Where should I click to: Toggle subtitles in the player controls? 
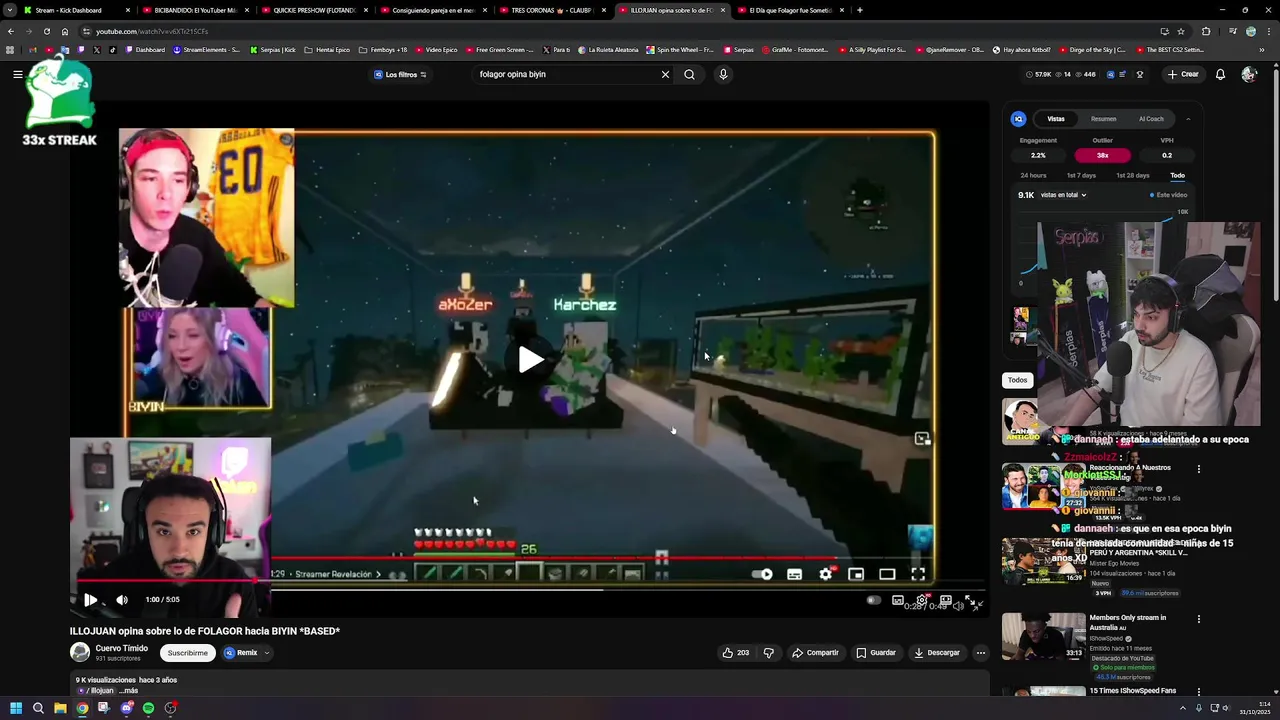tap(898, 600)
